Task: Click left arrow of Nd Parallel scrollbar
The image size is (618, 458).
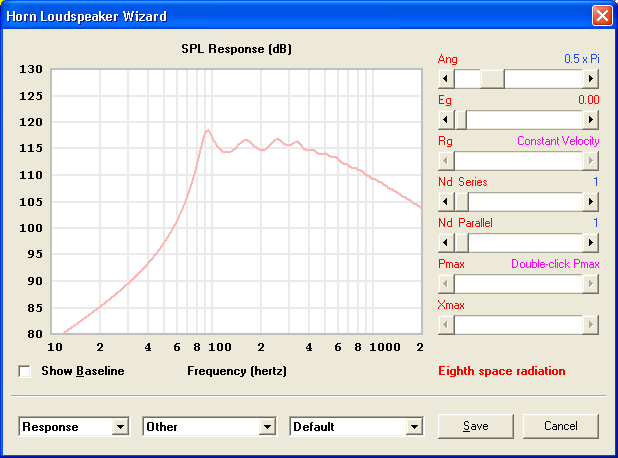Action: click(446, 243)
